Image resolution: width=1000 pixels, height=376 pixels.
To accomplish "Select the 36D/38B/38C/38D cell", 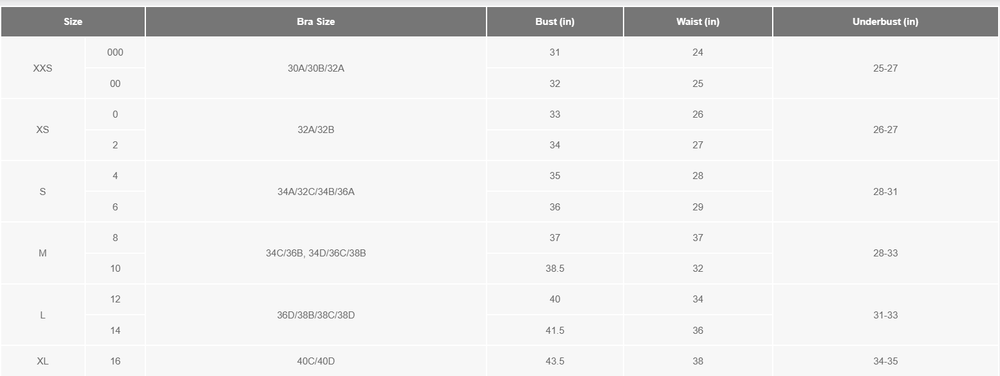I will [316, 315].
